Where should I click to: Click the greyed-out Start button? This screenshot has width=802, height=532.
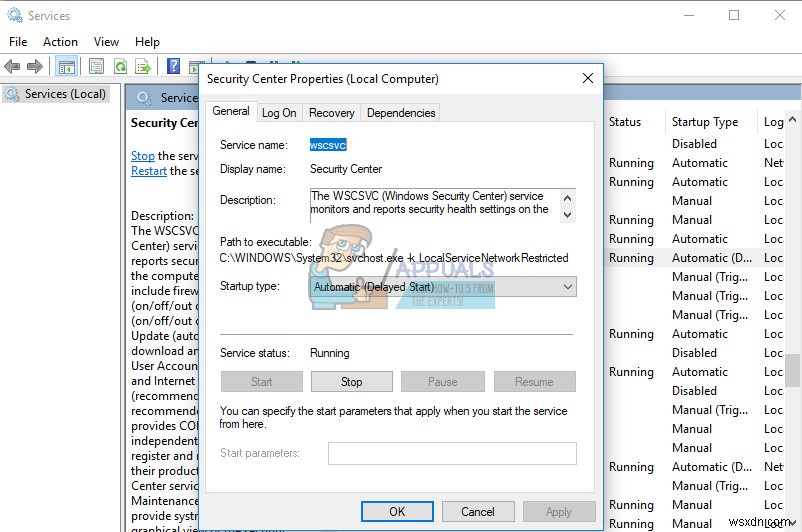pyautogui.click(x=261, y=382)
